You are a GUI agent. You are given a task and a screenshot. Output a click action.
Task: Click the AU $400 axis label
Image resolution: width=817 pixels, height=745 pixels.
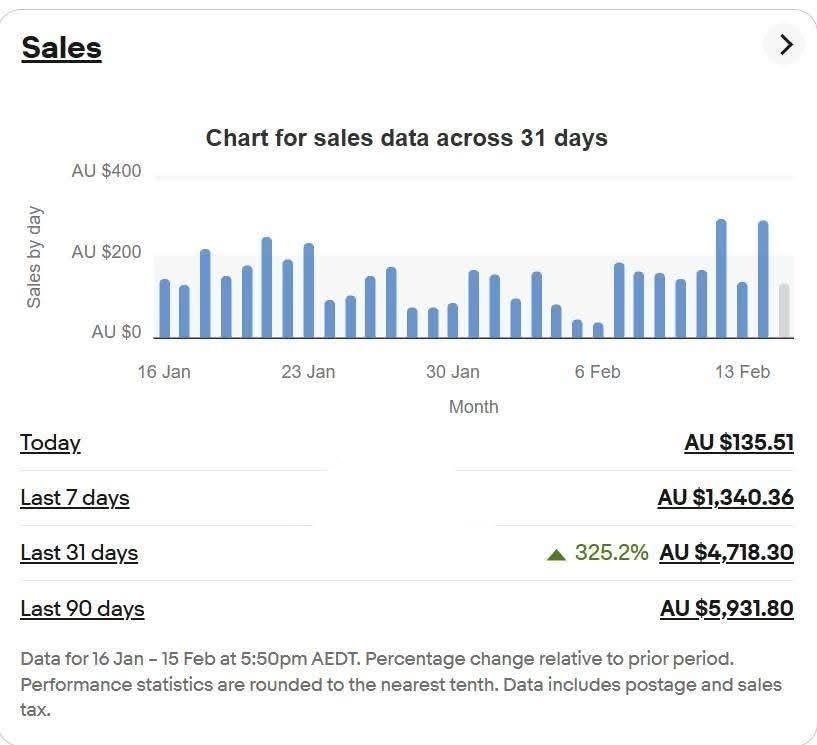coord(106,171)
